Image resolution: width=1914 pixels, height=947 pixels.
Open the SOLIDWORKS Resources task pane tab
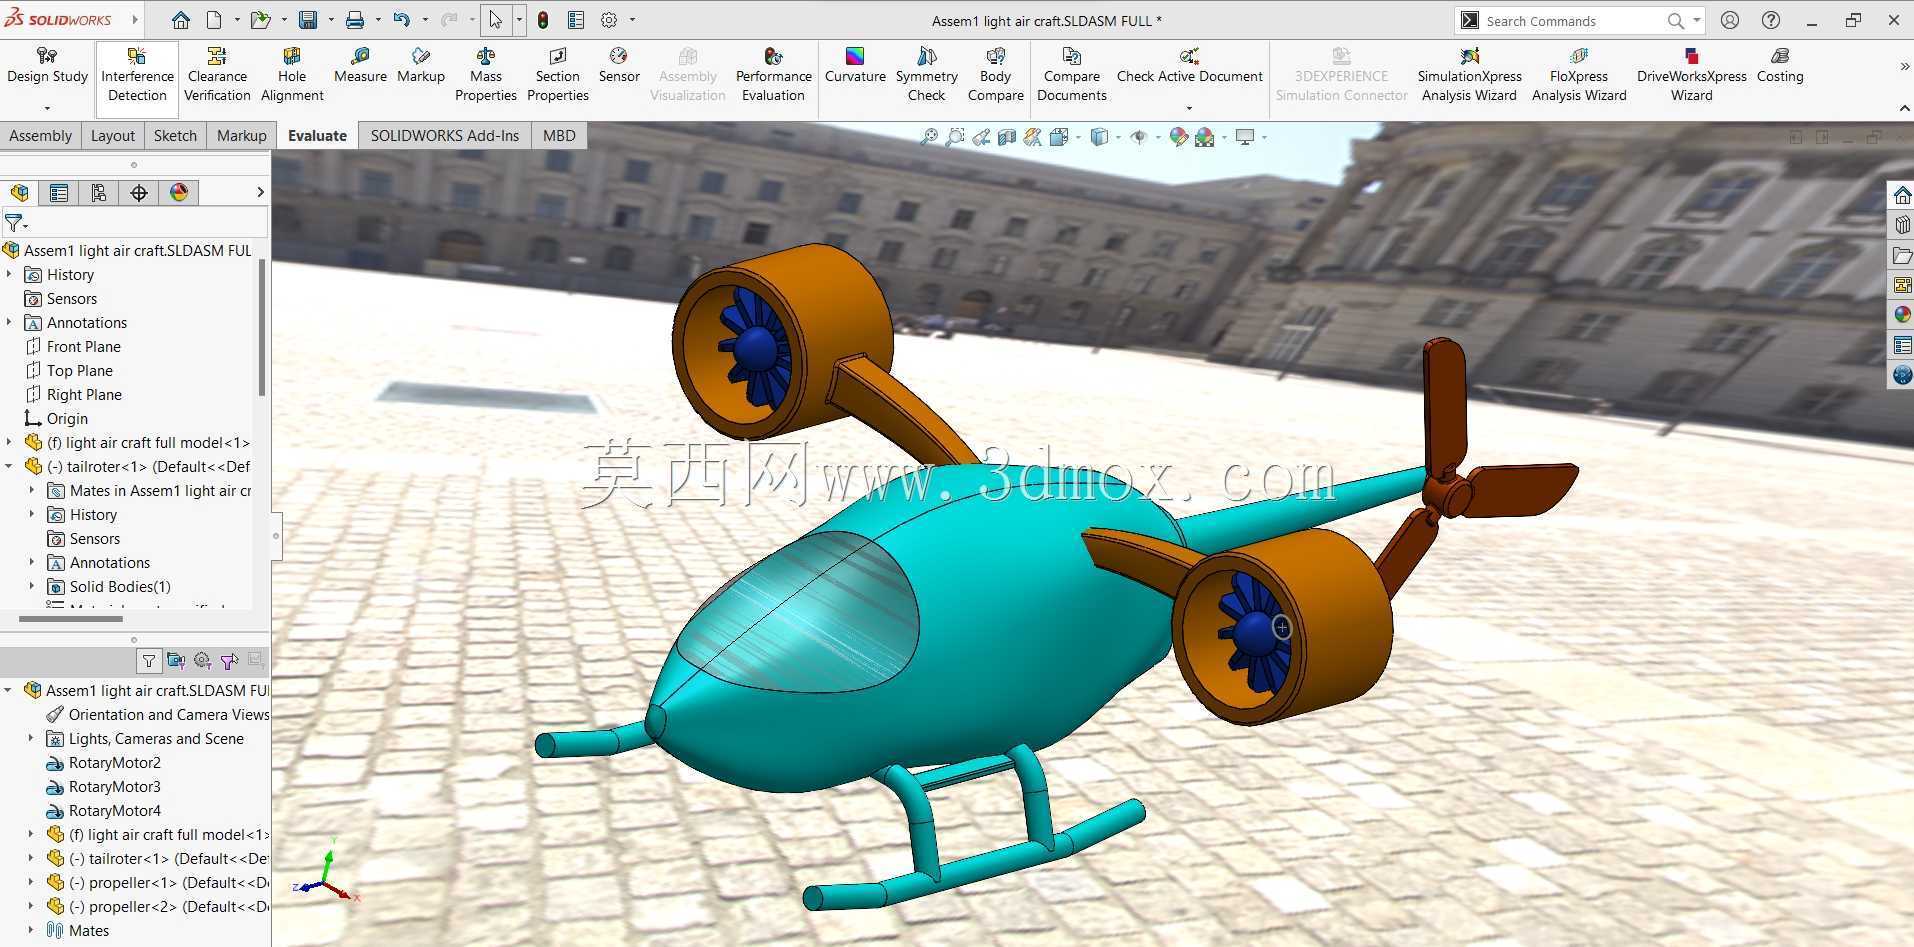click(1902, 195)
